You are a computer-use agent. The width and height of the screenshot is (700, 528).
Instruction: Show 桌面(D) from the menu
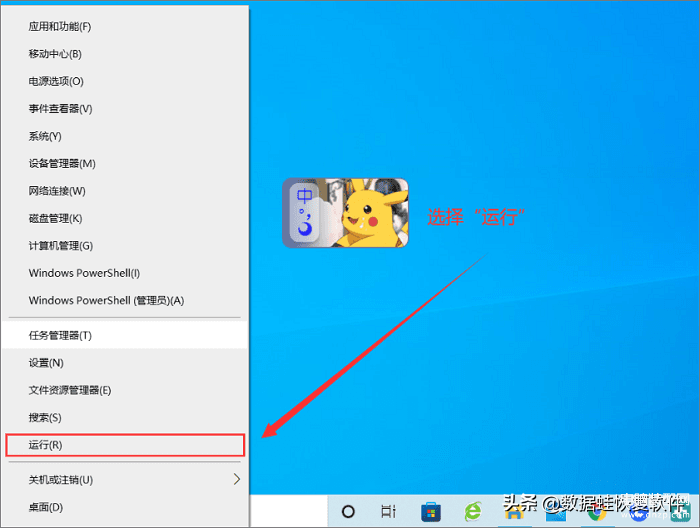click(x=125, y=507)
